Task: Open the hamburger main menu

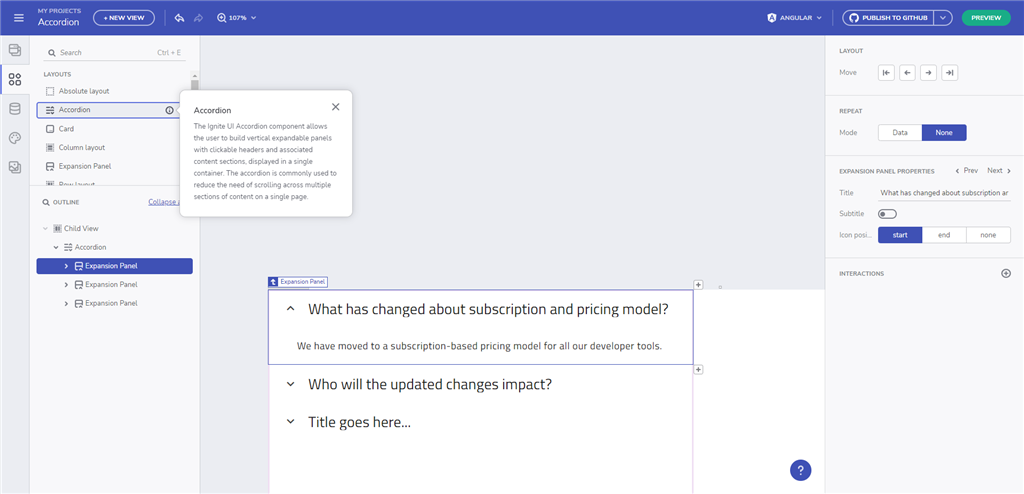Action: click(18, 18)
